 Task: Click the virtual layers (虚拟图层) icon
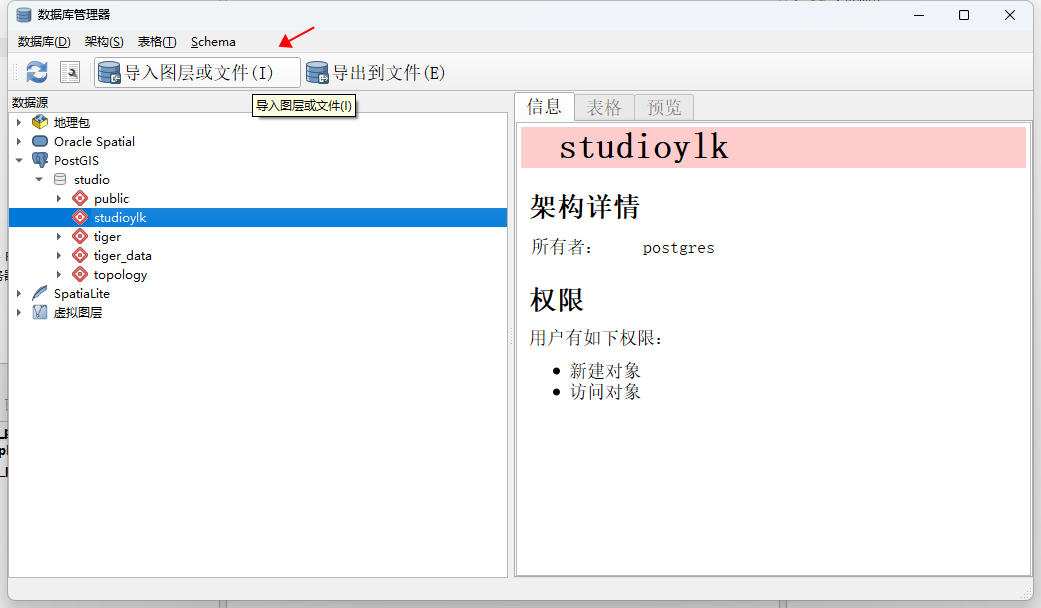point(40,312)
